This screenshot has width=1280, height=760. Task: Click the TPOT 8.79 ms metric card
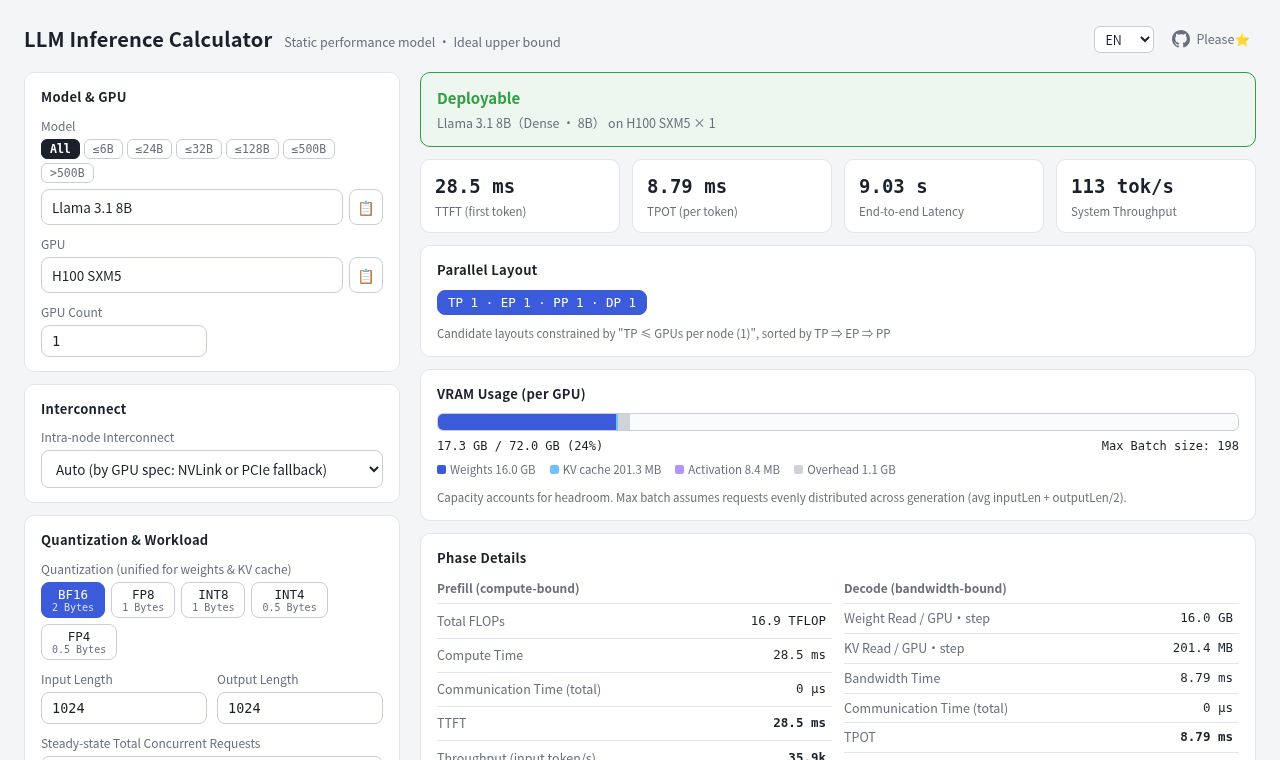click(732, 196)
